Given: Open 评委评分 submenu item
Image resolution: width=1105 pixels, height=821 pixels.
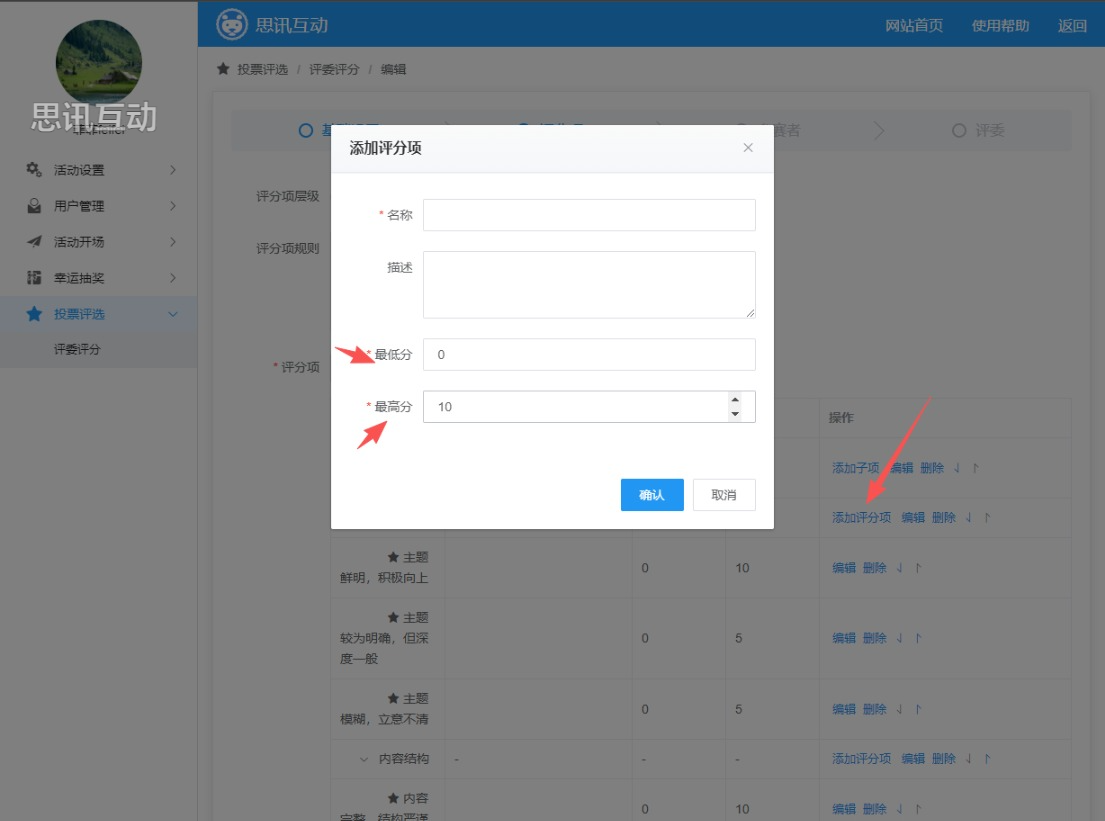Looking at the screenshot, I should (78, 350).
